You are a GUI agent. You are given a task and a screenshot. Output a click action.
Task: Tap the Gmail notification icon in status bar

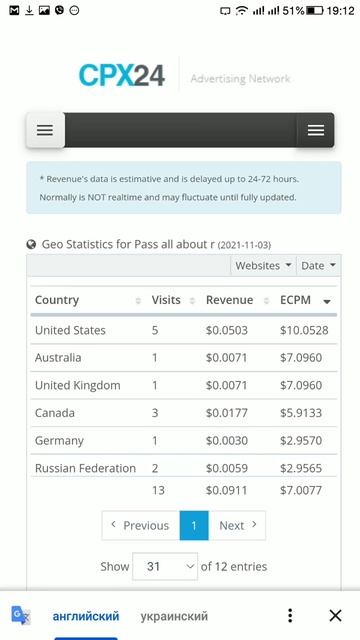[x=14, y=10]
